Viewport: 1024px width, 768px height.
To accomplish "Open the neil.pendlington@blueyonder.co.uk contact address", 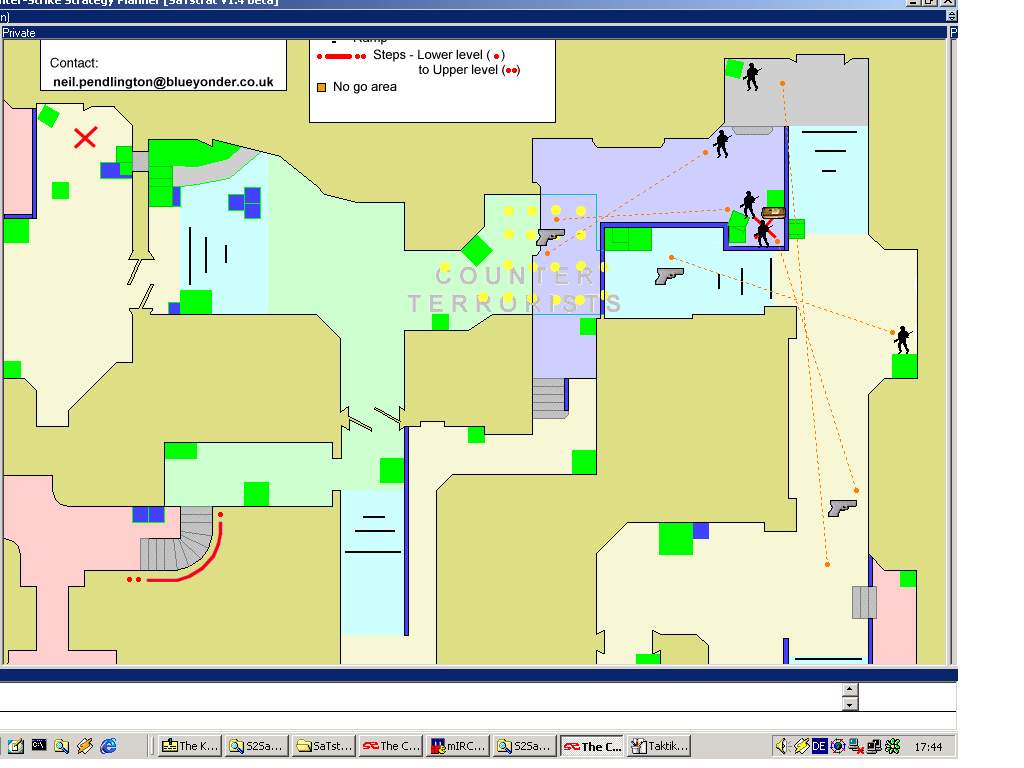I will [163, 82].
